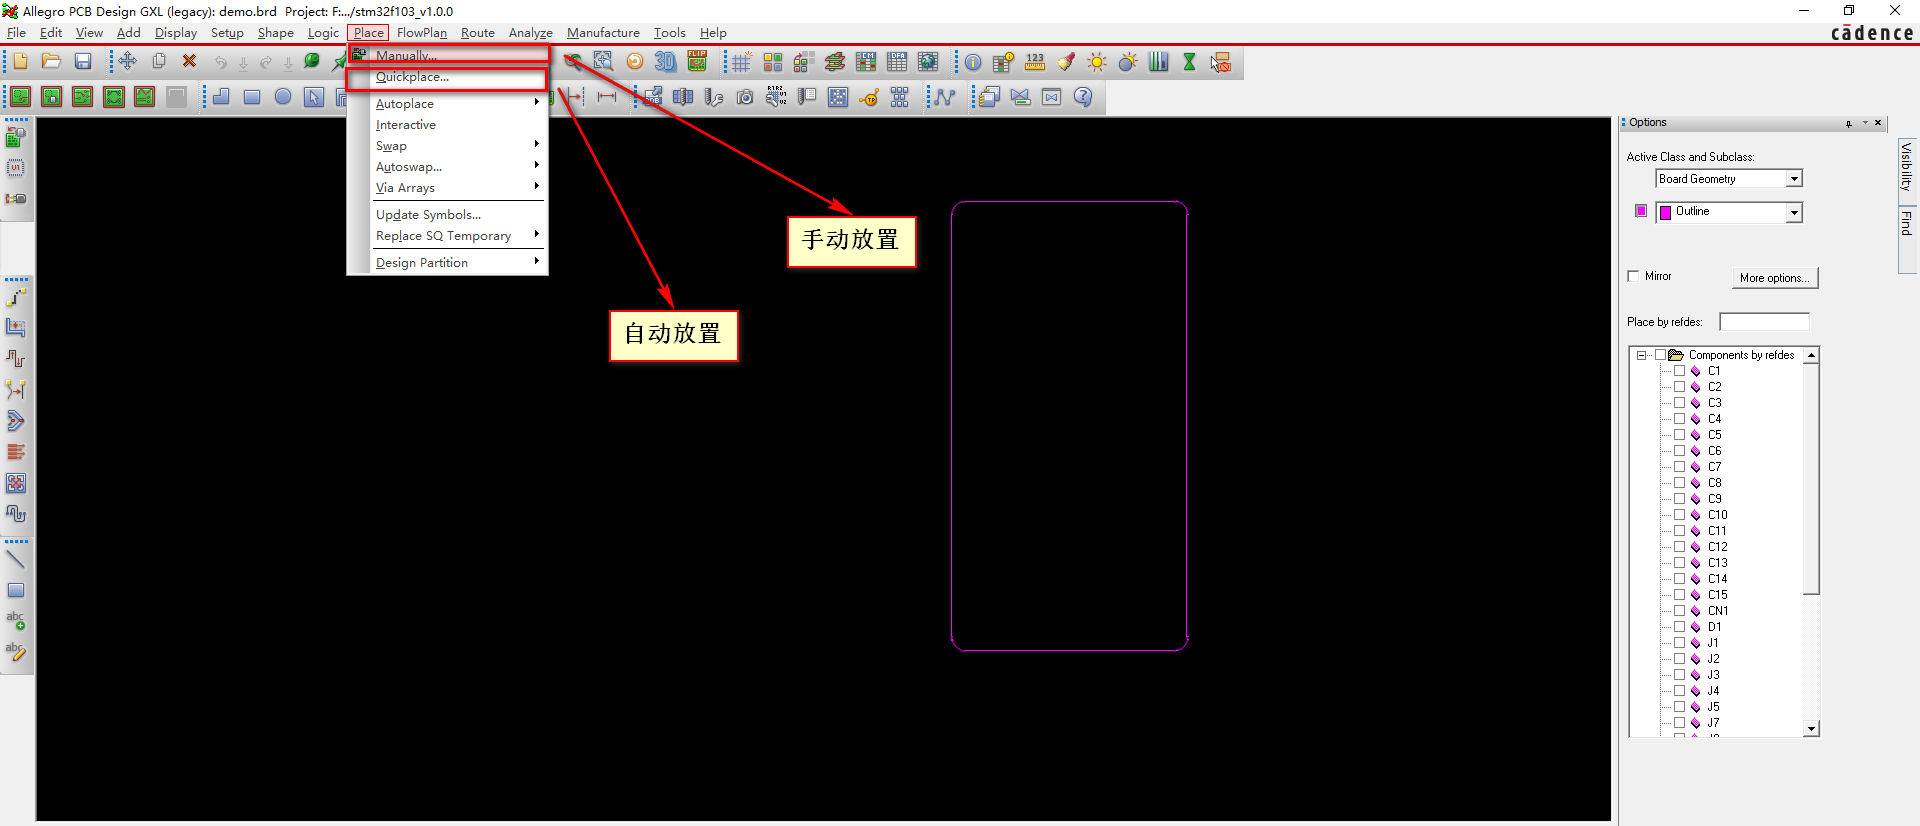Viewport: 1920px width, 826px height.
Task: Open the Manufacture menu
Action: 603,33
